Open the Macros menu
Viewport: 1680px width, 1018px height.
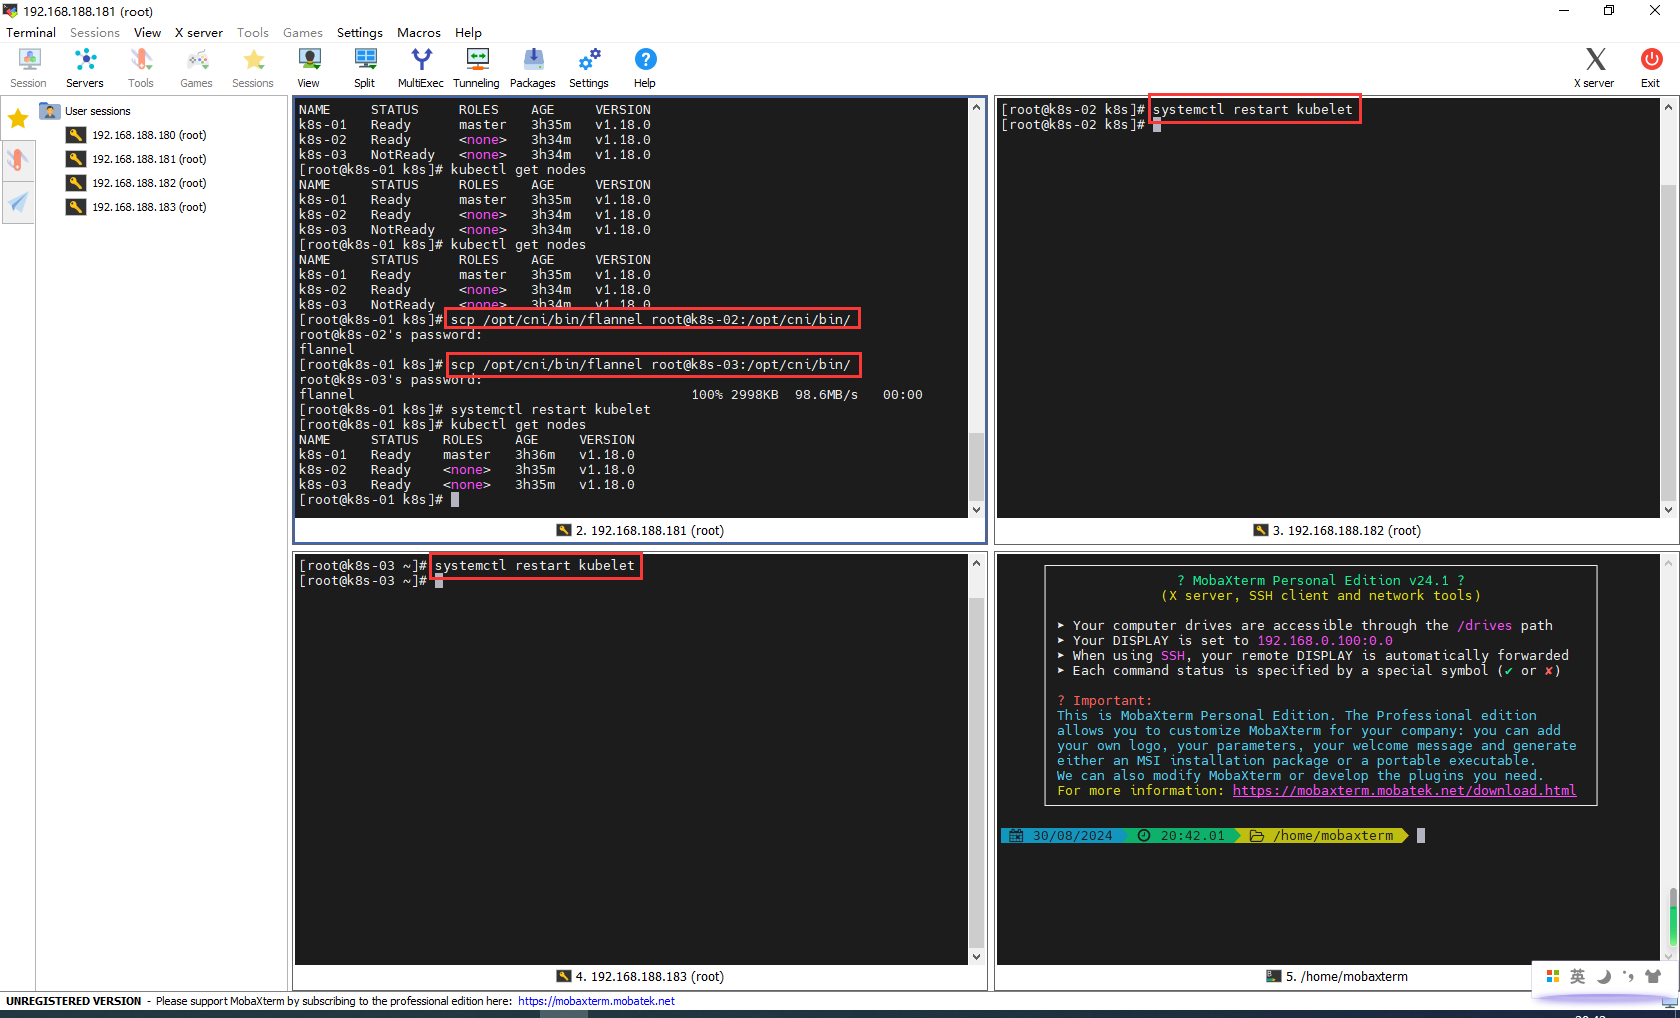pos(419,33)
